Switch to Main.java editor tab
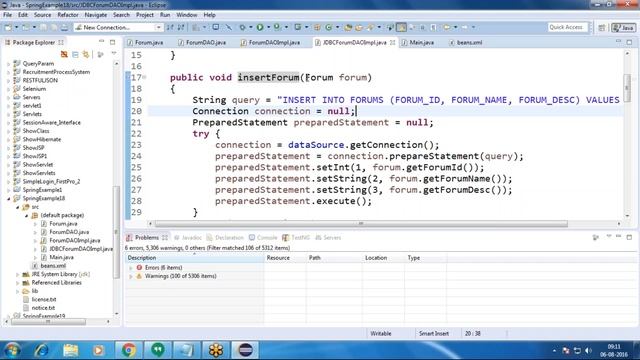Screen dimensions: 640x360 coord(418,42)
